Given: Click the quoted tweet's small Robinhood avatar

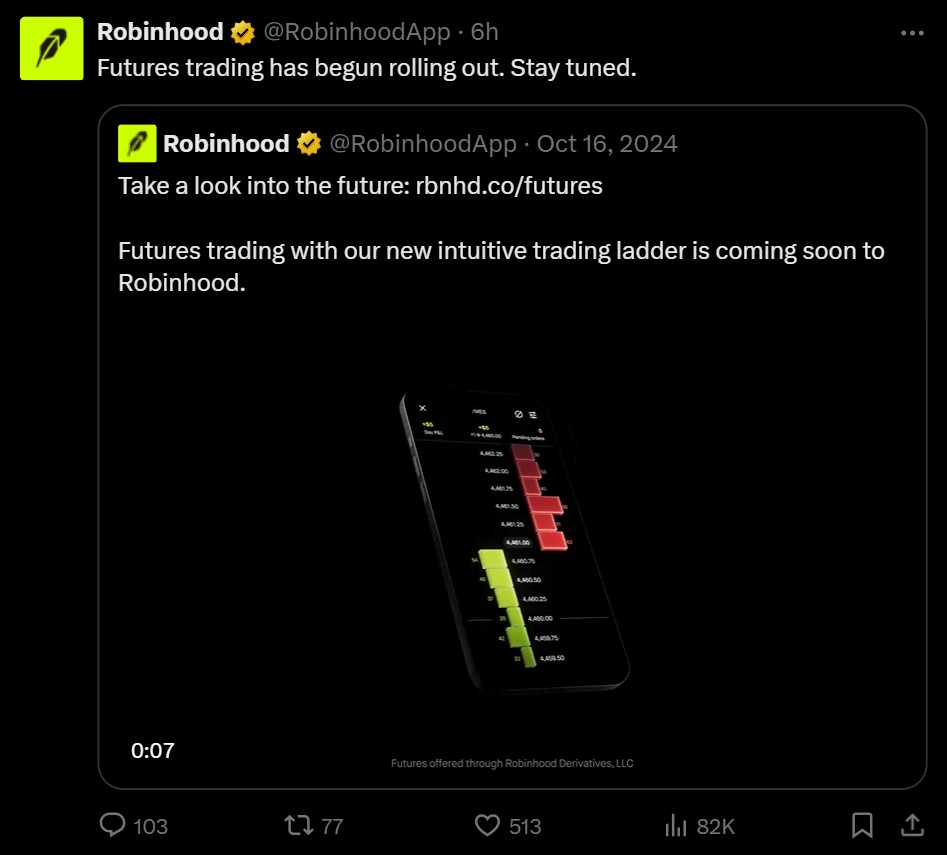Looking at the screenshot, I should pyautogui.click(x=137, y=144).
